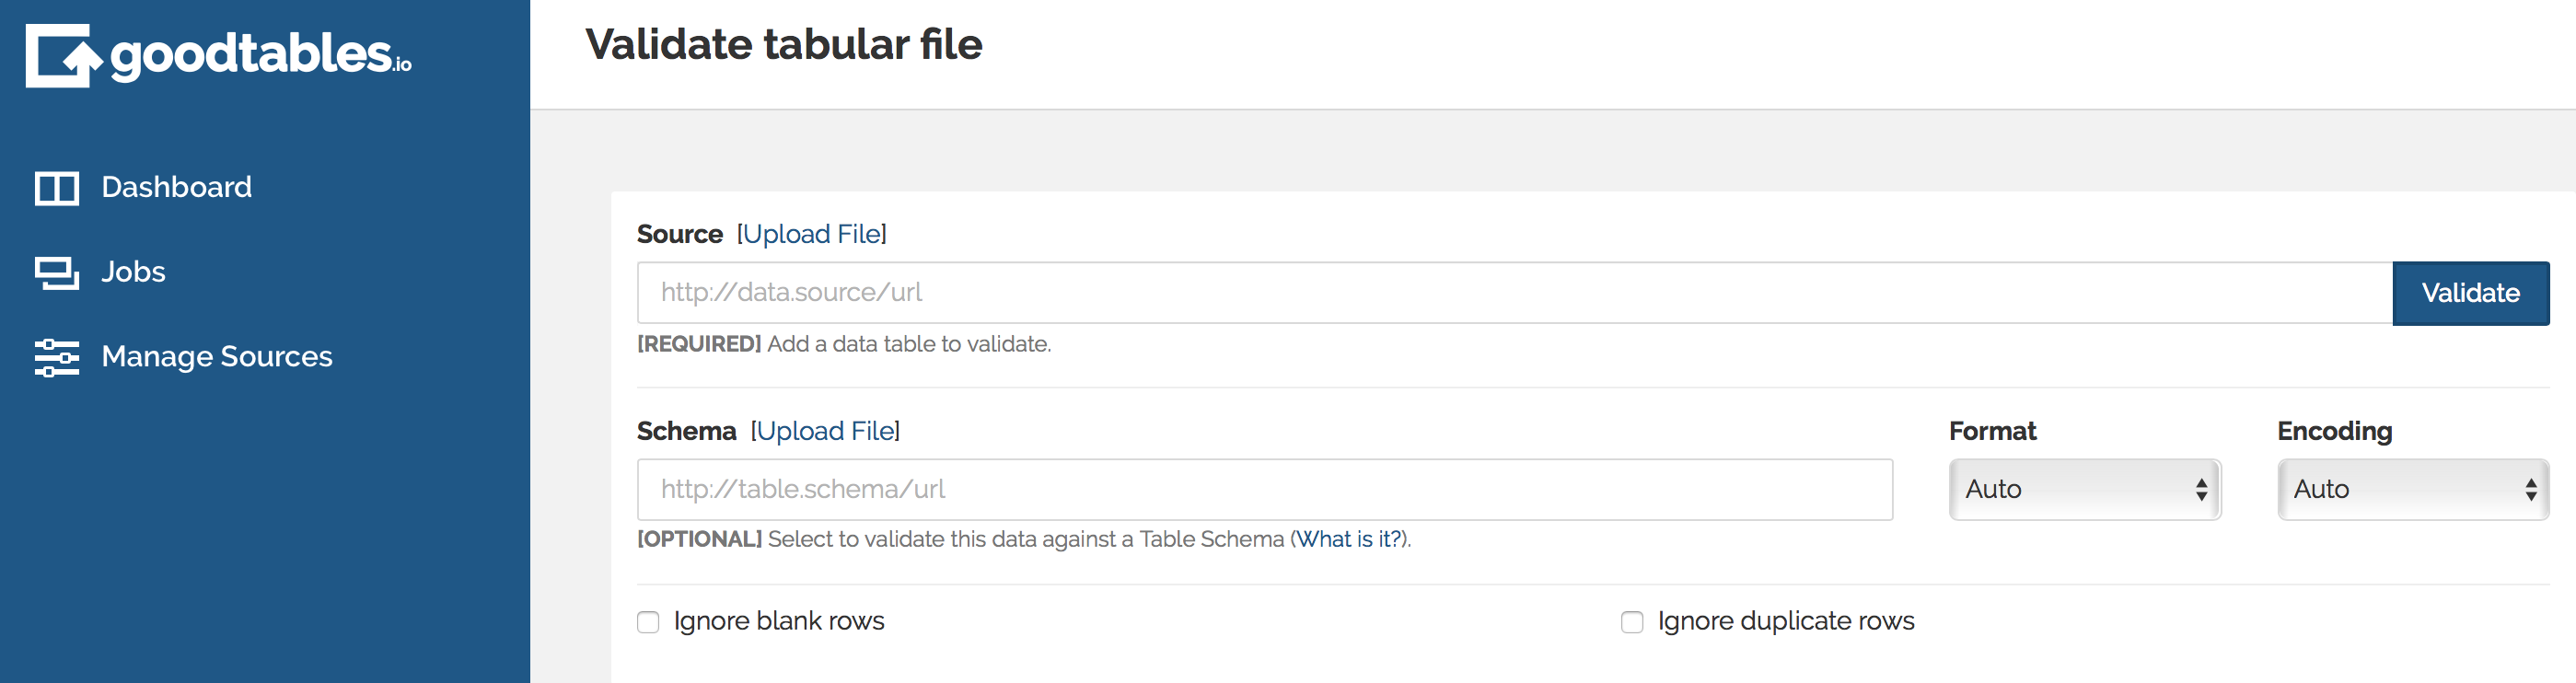Focus the data source URL field

point(1515,293)
